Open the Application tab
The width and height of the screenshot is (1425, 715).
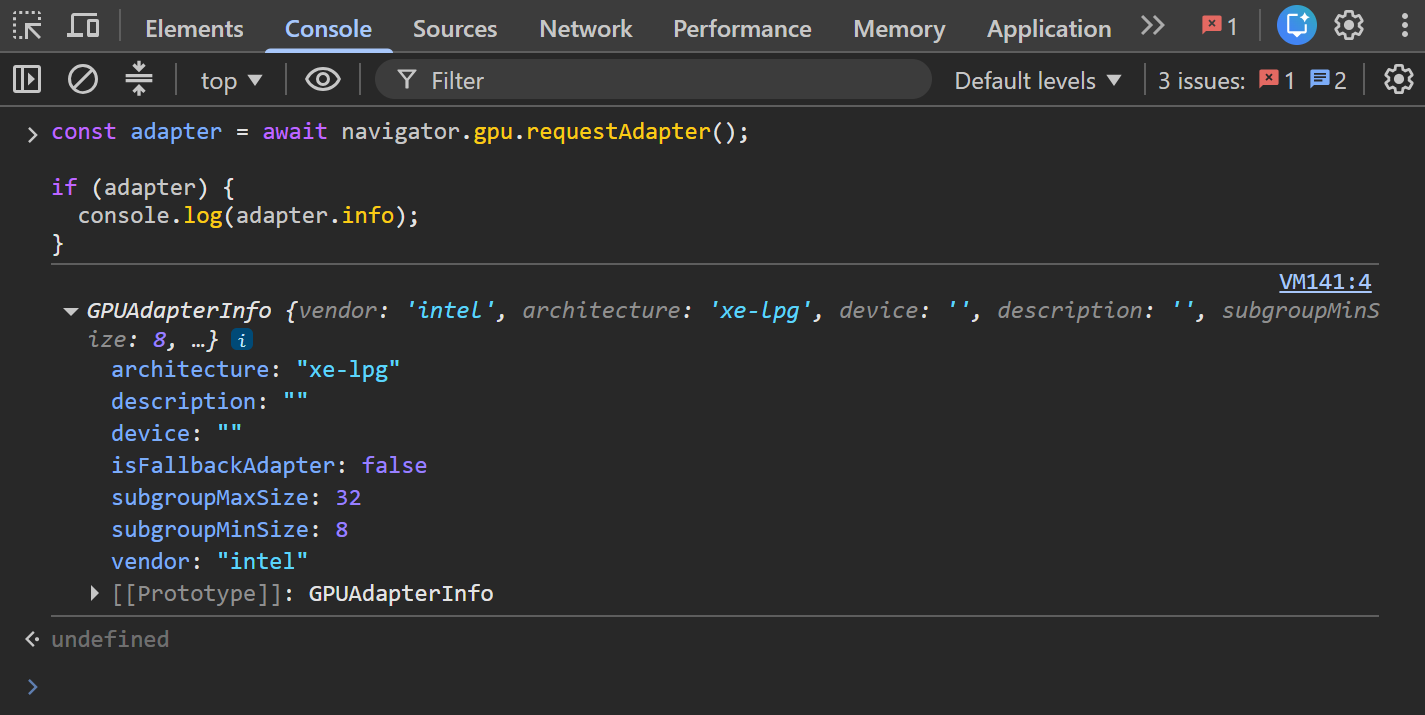[1049, 29]
